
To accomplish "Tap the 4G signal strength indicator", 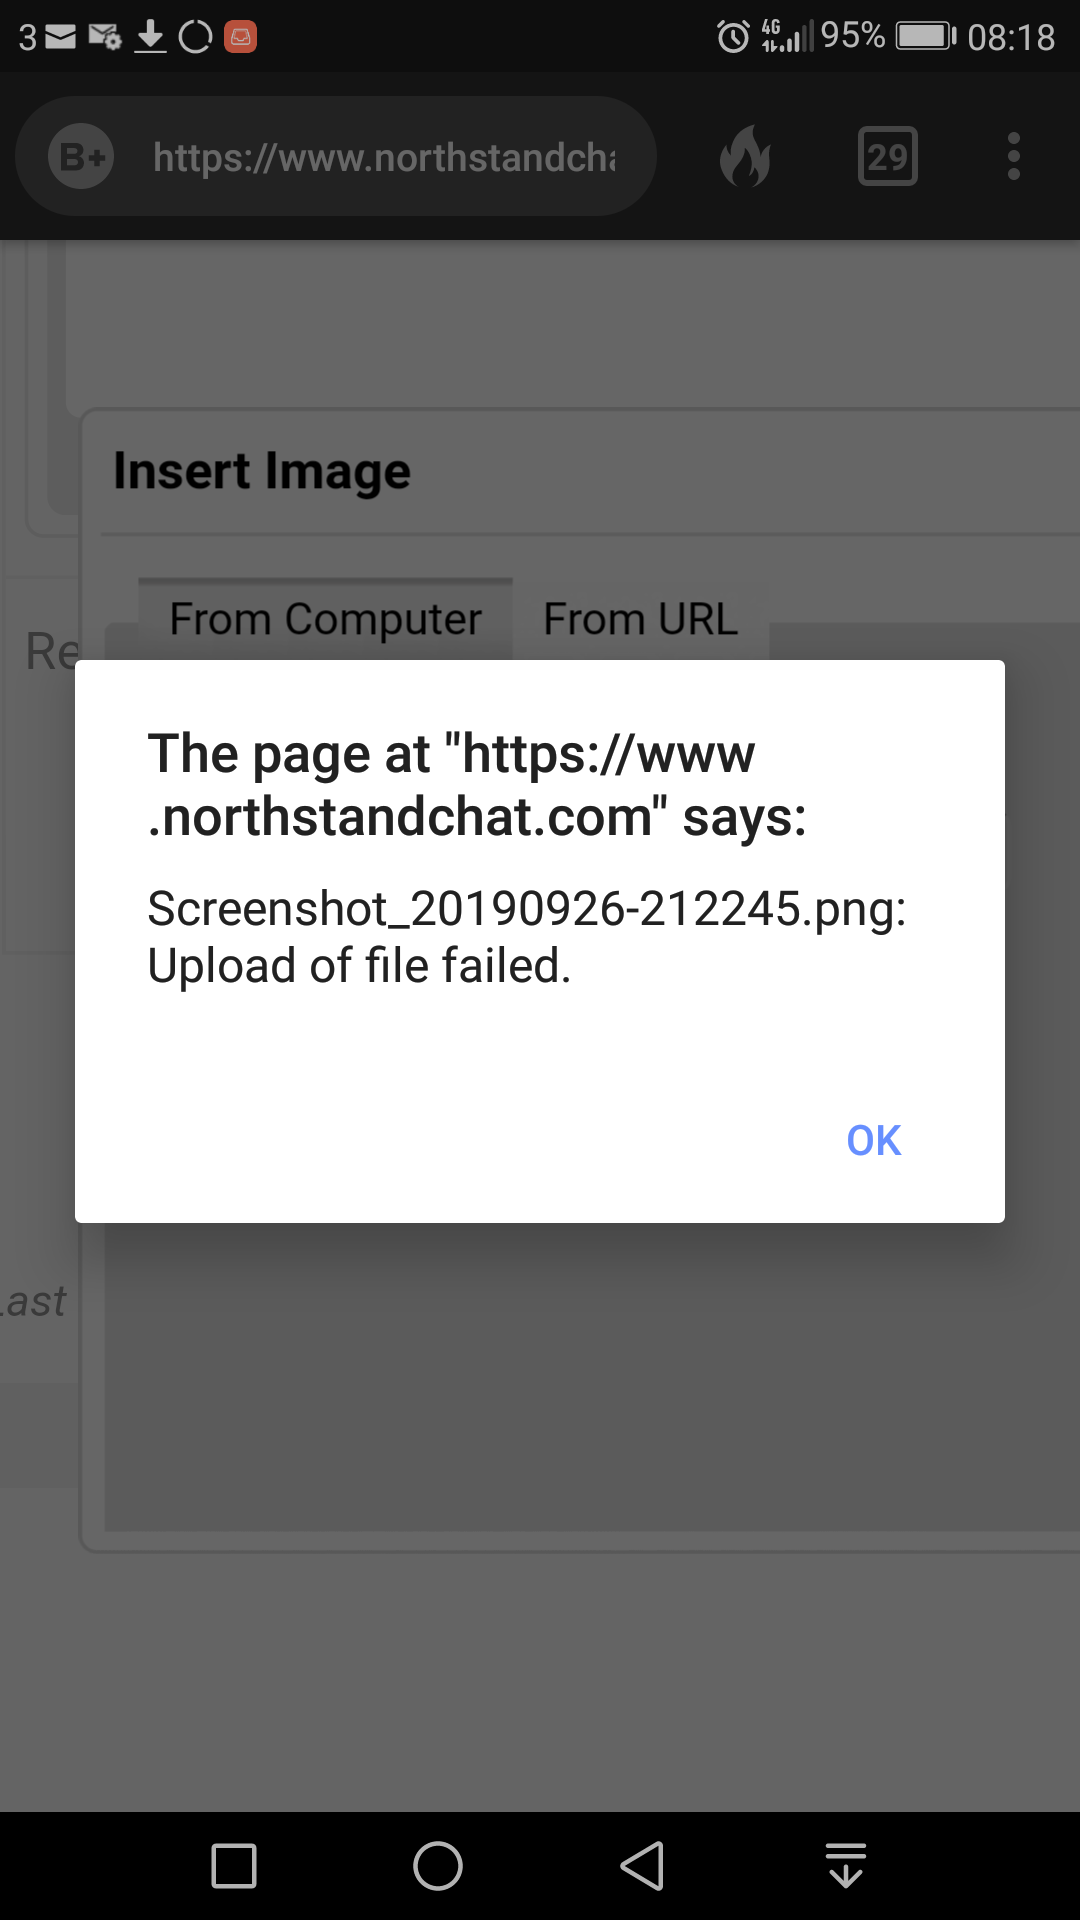I will pyautogui.click(x=787, y=36).
